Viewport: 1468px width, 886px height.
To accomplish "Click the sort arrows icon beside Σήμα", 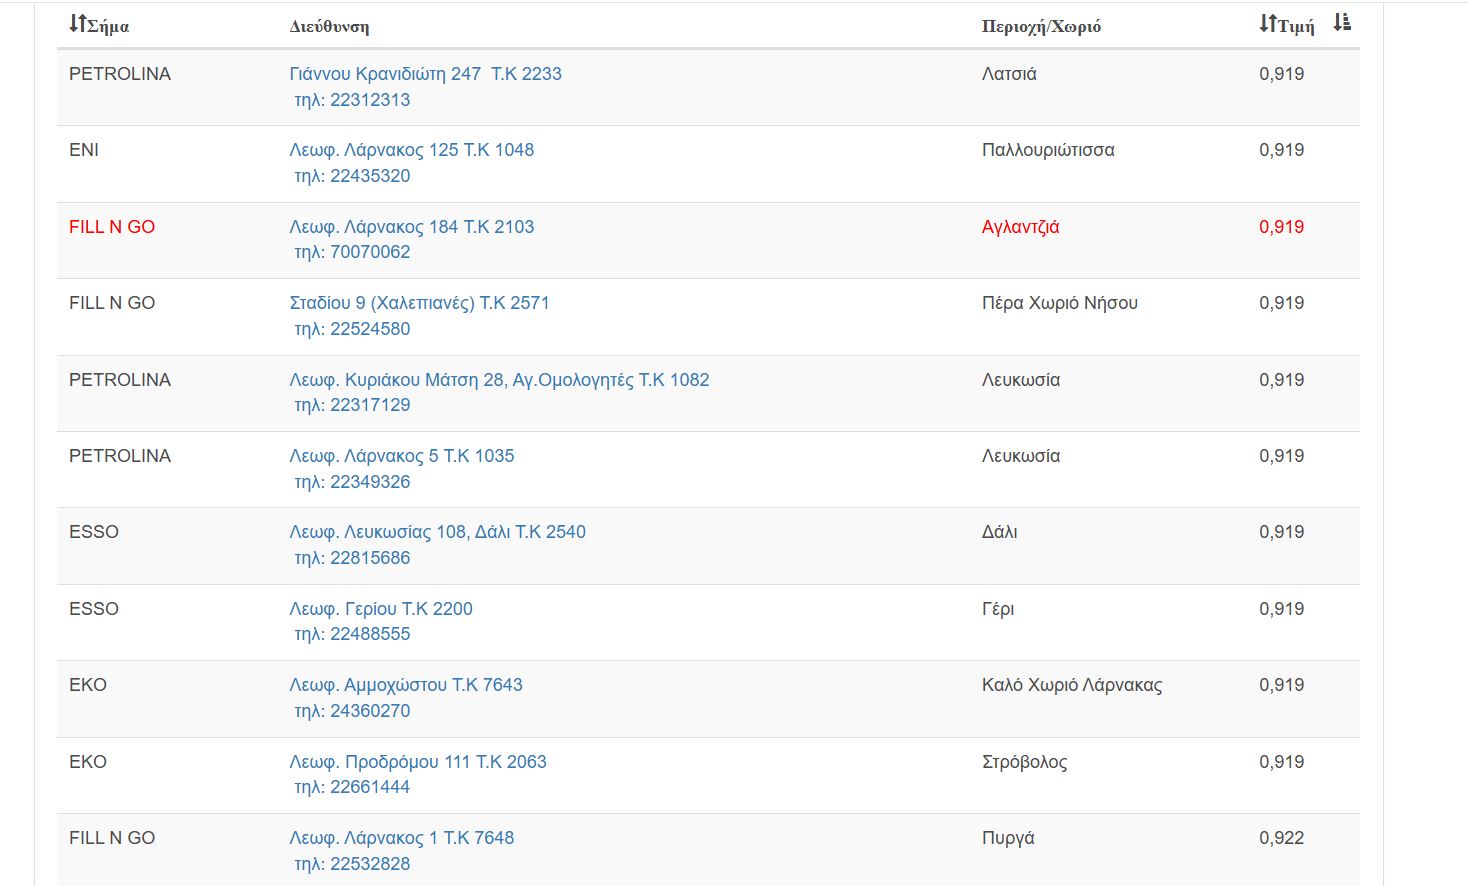I will point(77,23).
